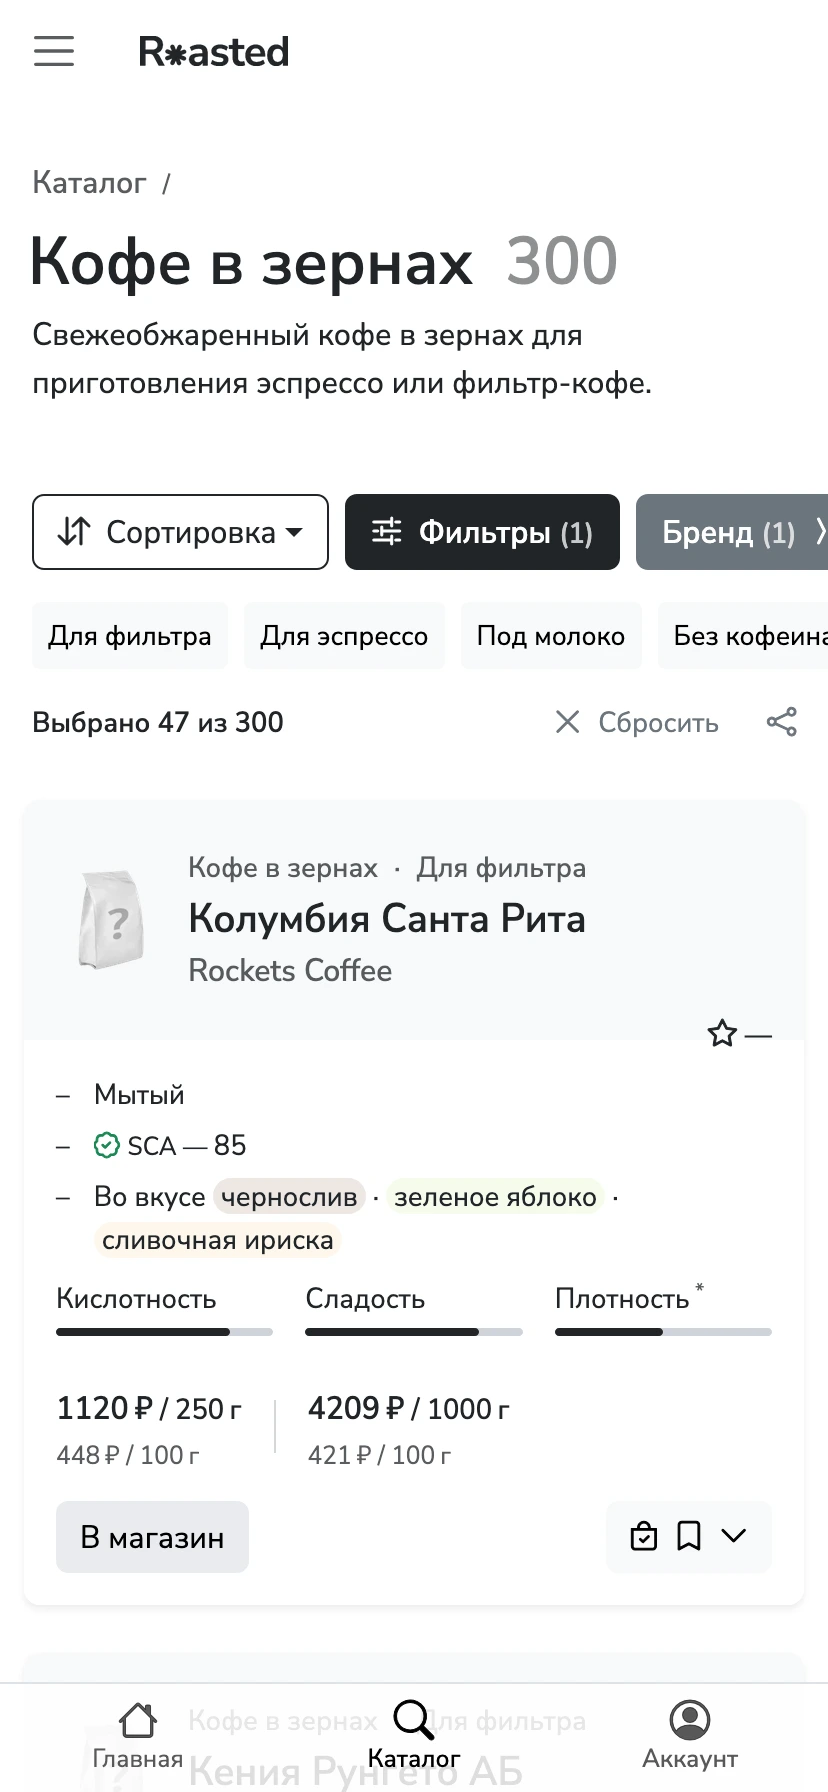Choose the 1120 ₽ / 250 г price
Viewport: 828px width, 1792px height.
click(149, 1408)
